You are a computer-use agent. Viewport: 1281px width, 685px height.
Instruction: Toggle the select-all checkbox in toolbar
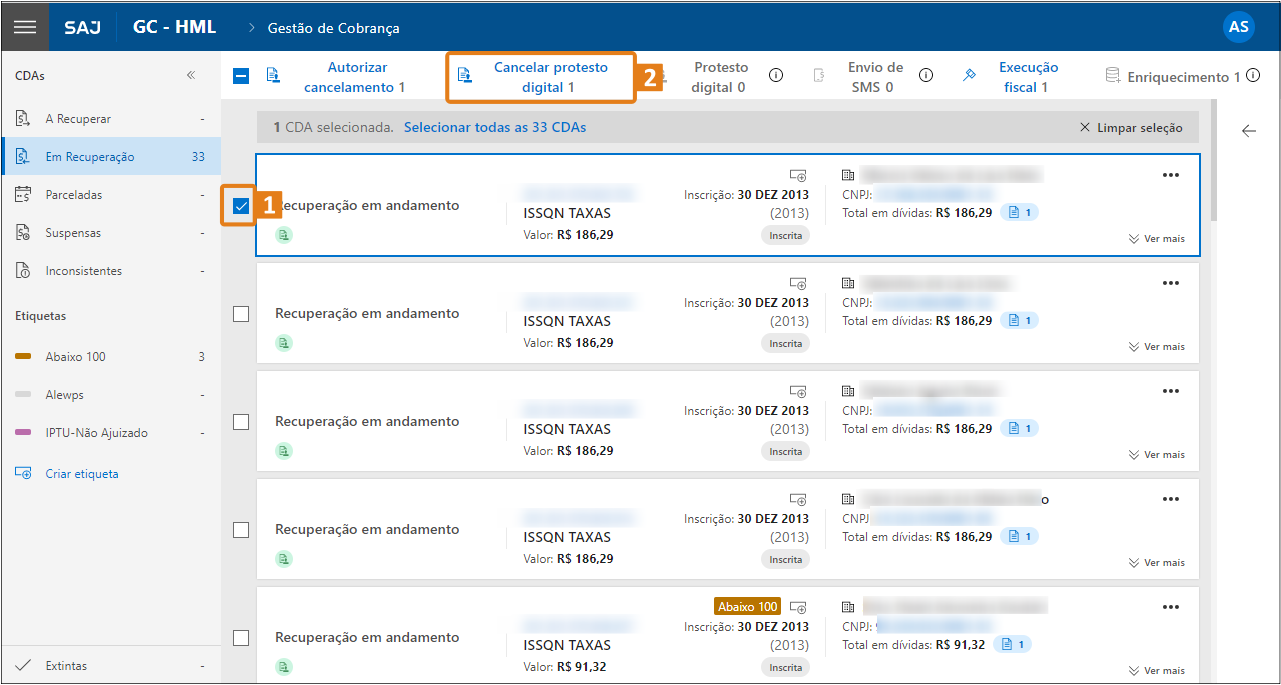coord(241,76)
